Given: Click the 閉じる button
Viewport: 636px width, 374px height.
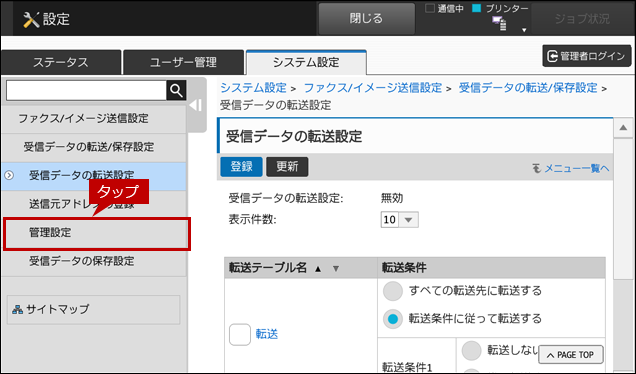Looking at the screenshot, I should pos(366,19).
